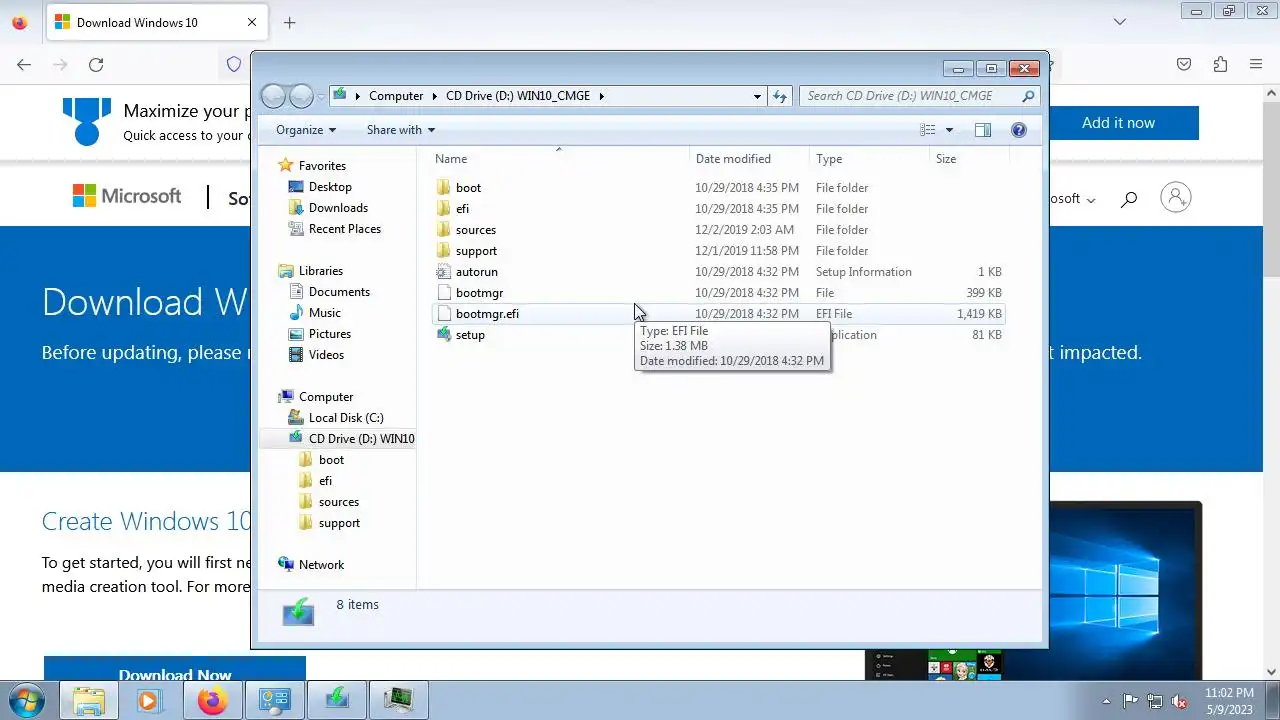The image size is (1280, 720).
Task: Open Firefox extensions puzzle icon
Action: [1220, 64]
